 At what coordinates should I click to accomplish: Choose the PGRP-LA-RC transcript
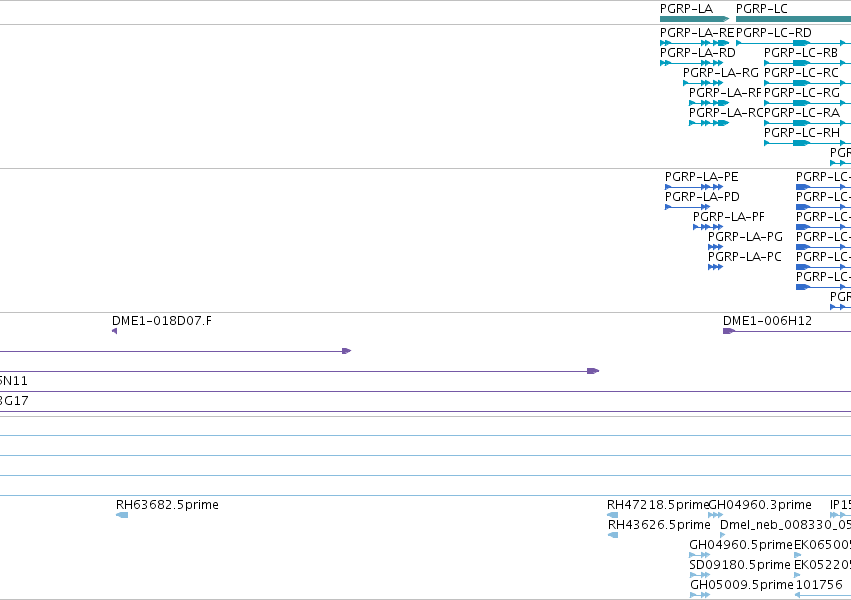pyautogui.click(x=709, y=123)
